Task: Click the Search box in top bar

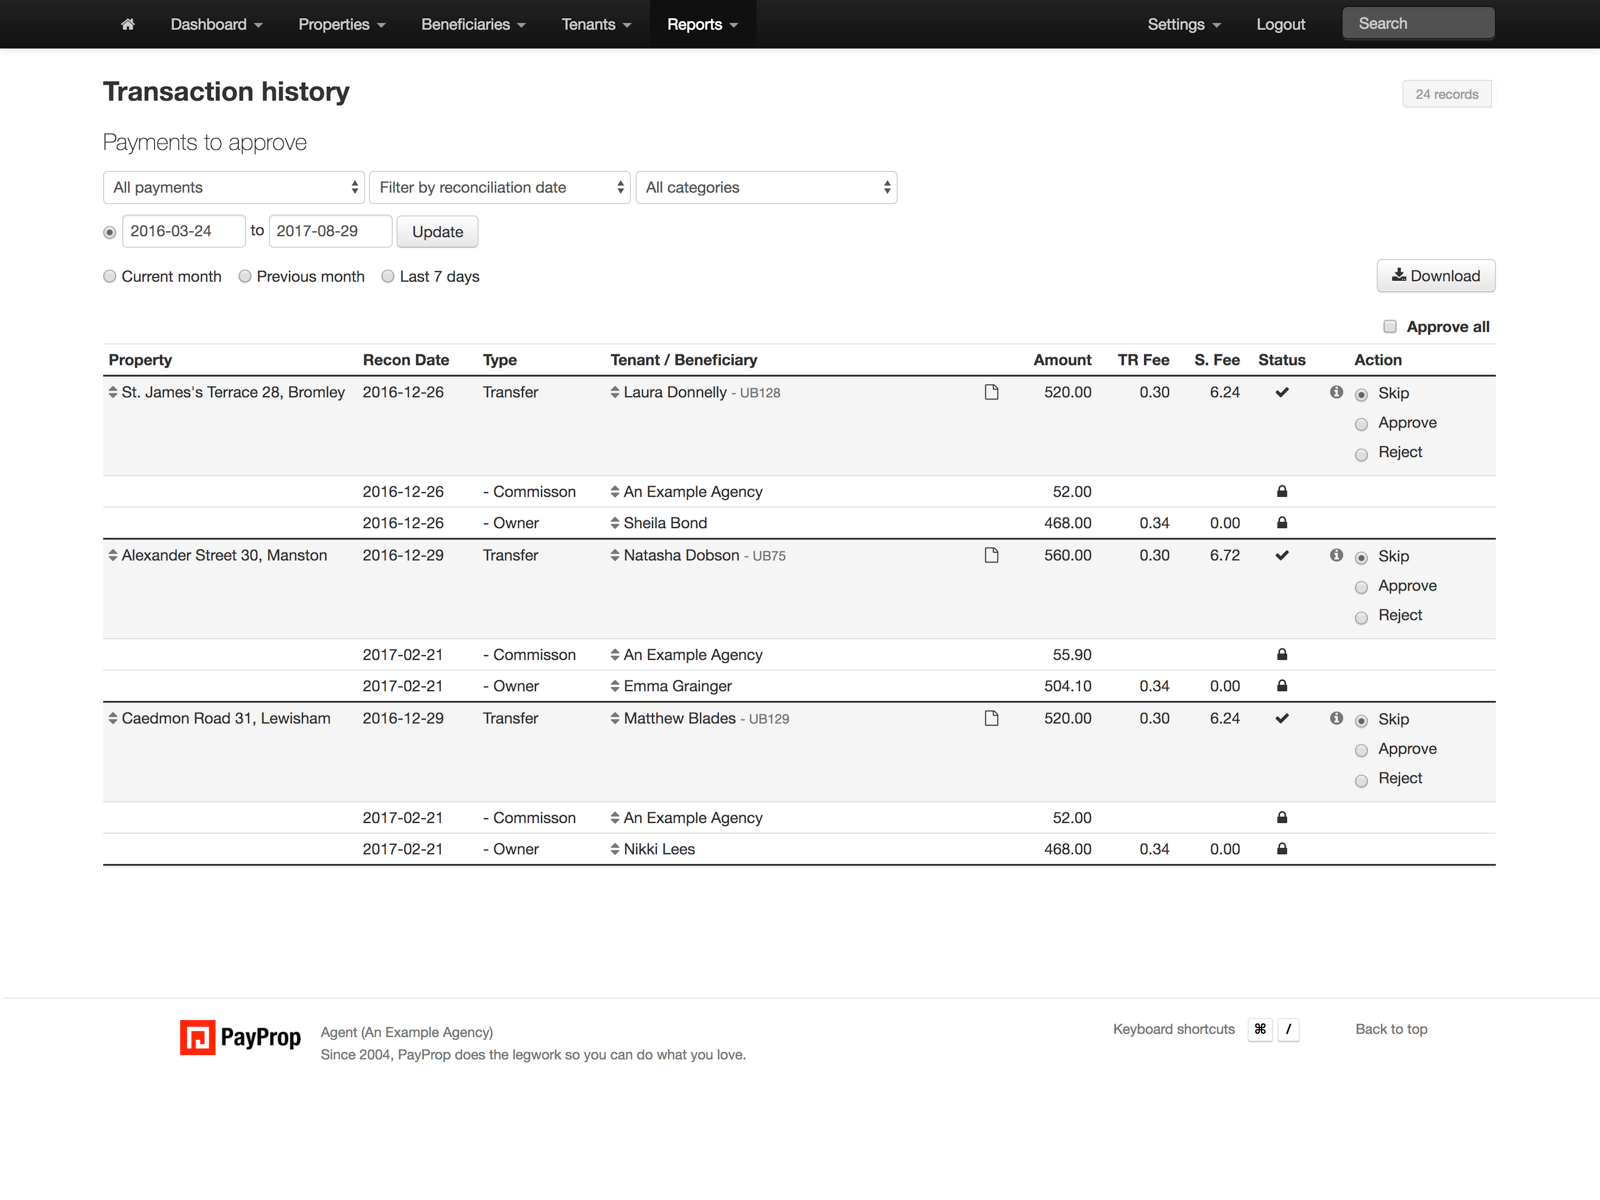Action: coord(1418,23)
